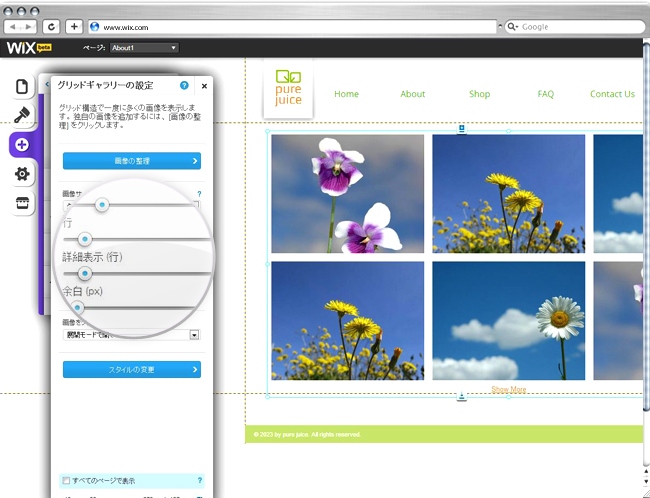Click the top anchor handle on gallery
This screenshot has width=650, height=498.
click(462, 129)
